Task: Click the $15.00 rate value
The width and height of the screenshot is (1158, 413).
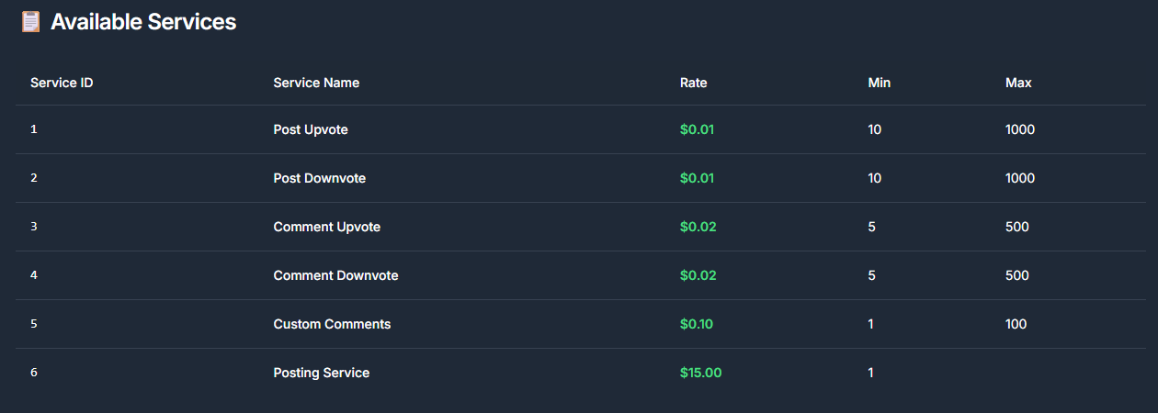Action: tap(701, 373)
